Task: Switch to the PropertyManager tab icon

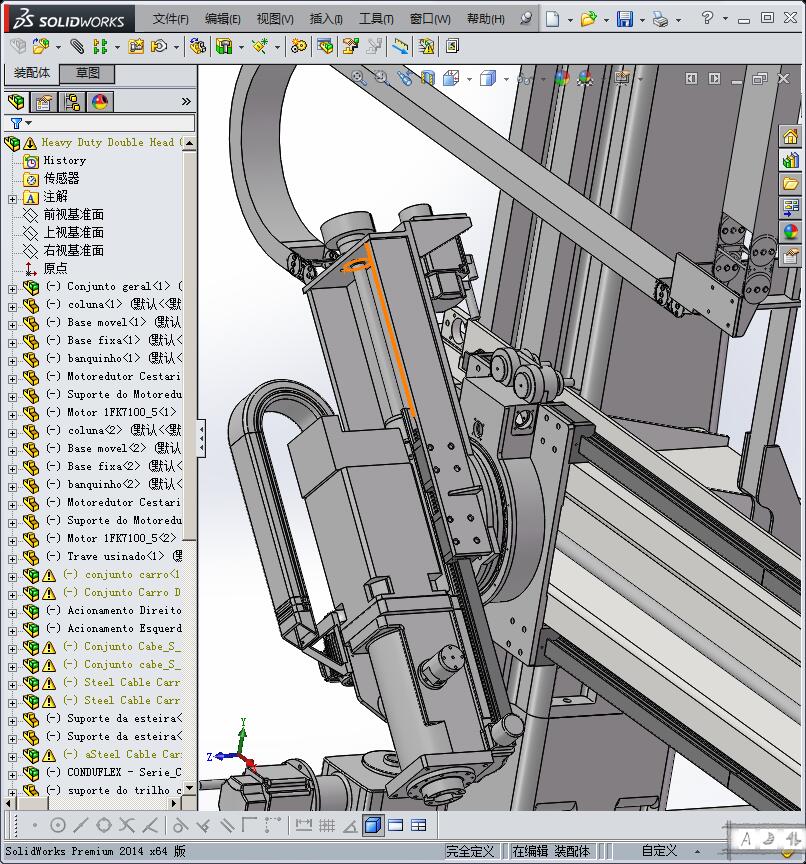Action: (x=44, y=101)
